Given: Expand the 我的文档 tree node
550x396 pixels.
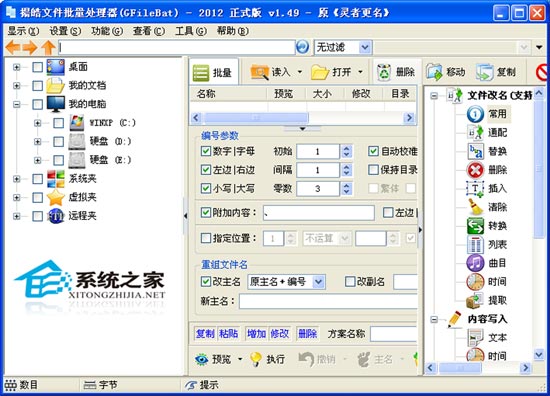Looking at the screenshot, I should [16, 85].
